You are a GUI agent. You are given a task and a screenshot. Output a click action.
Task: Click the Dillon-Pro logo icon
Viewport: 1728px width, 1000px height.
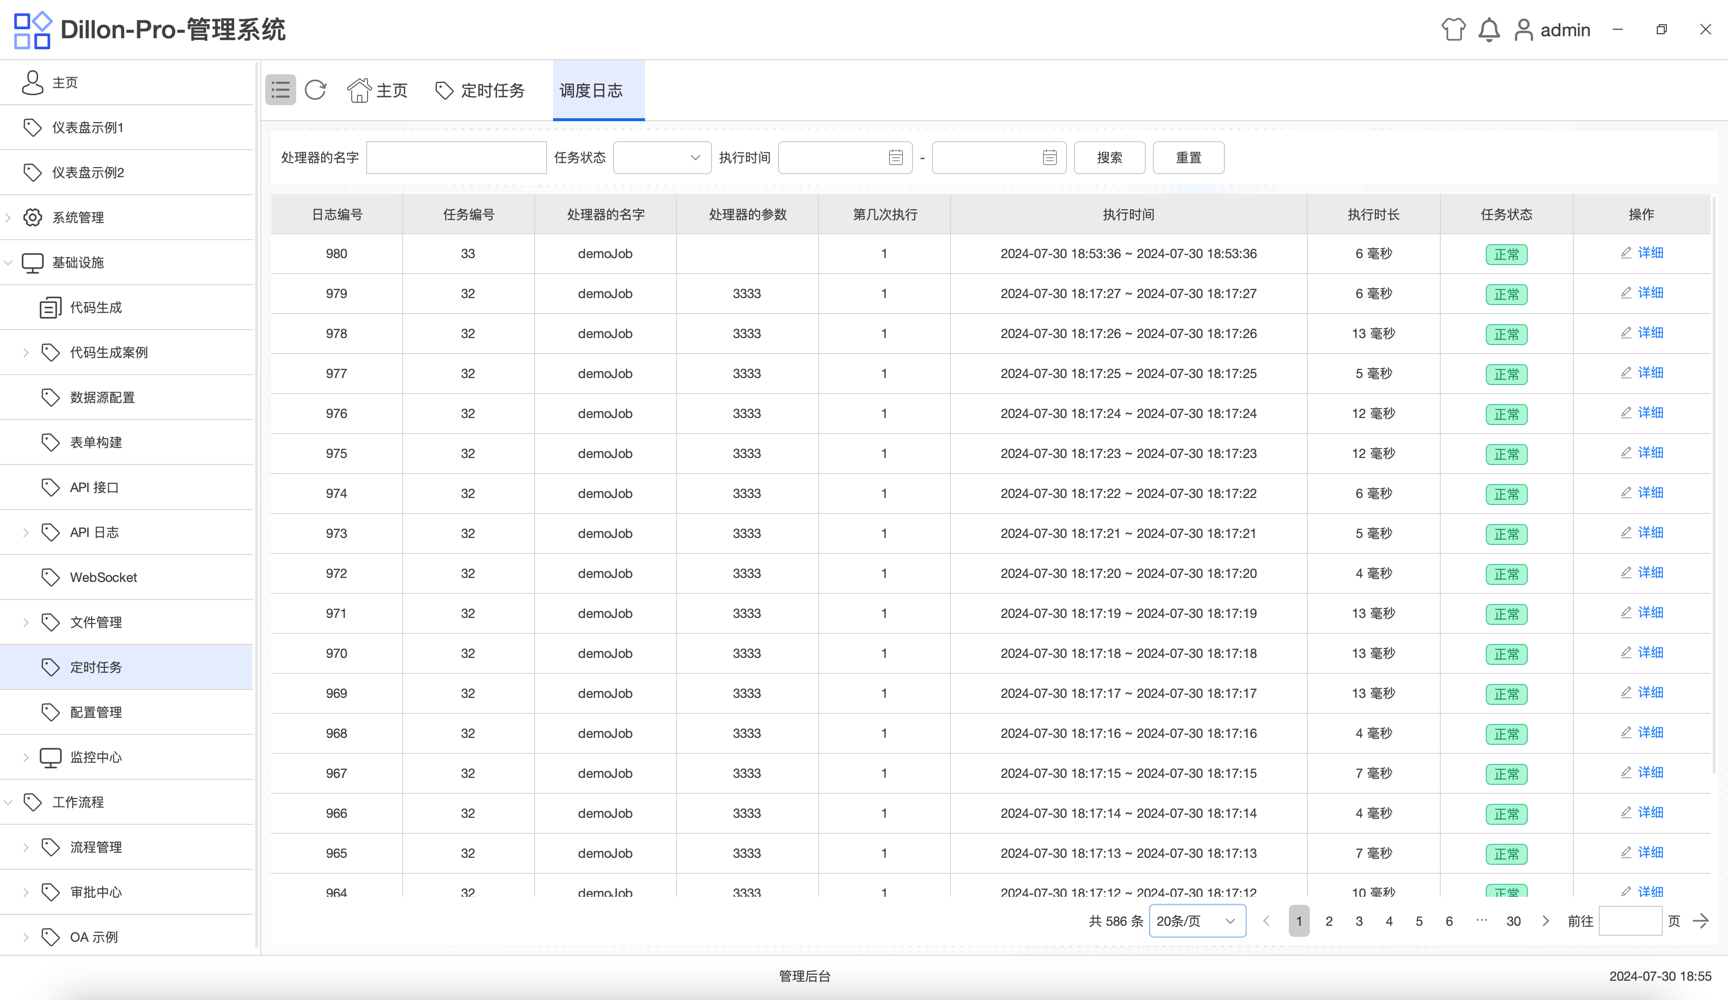click(32, 30)
